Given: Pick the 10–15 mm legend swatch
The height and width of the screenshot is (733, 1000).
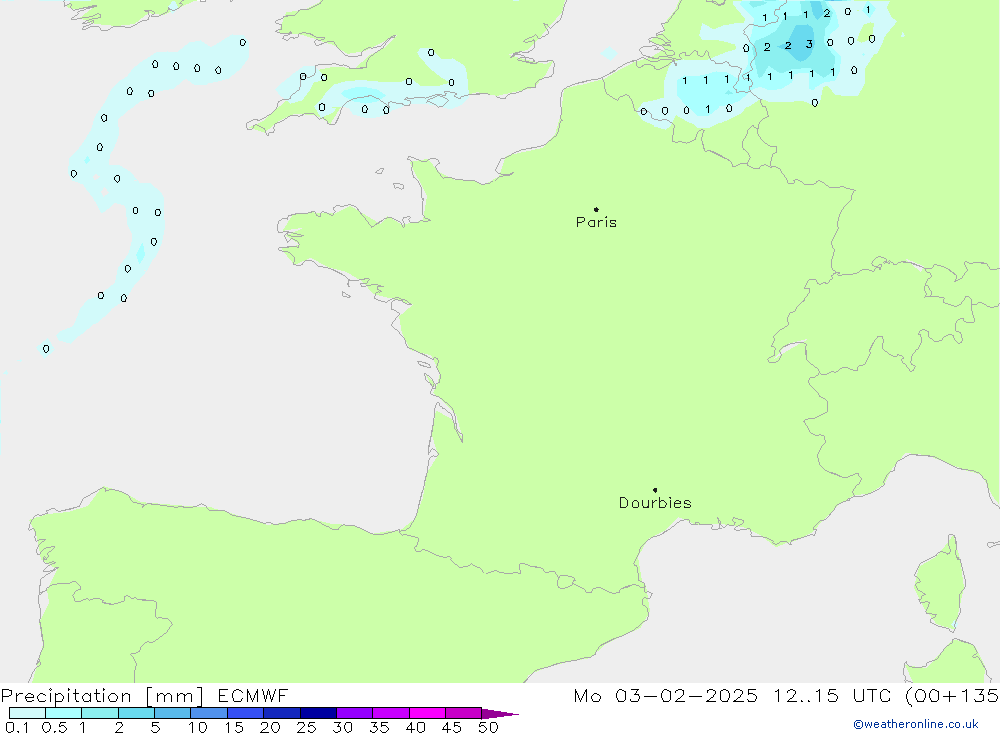Looking at the screenshot, I should point(209,713).
